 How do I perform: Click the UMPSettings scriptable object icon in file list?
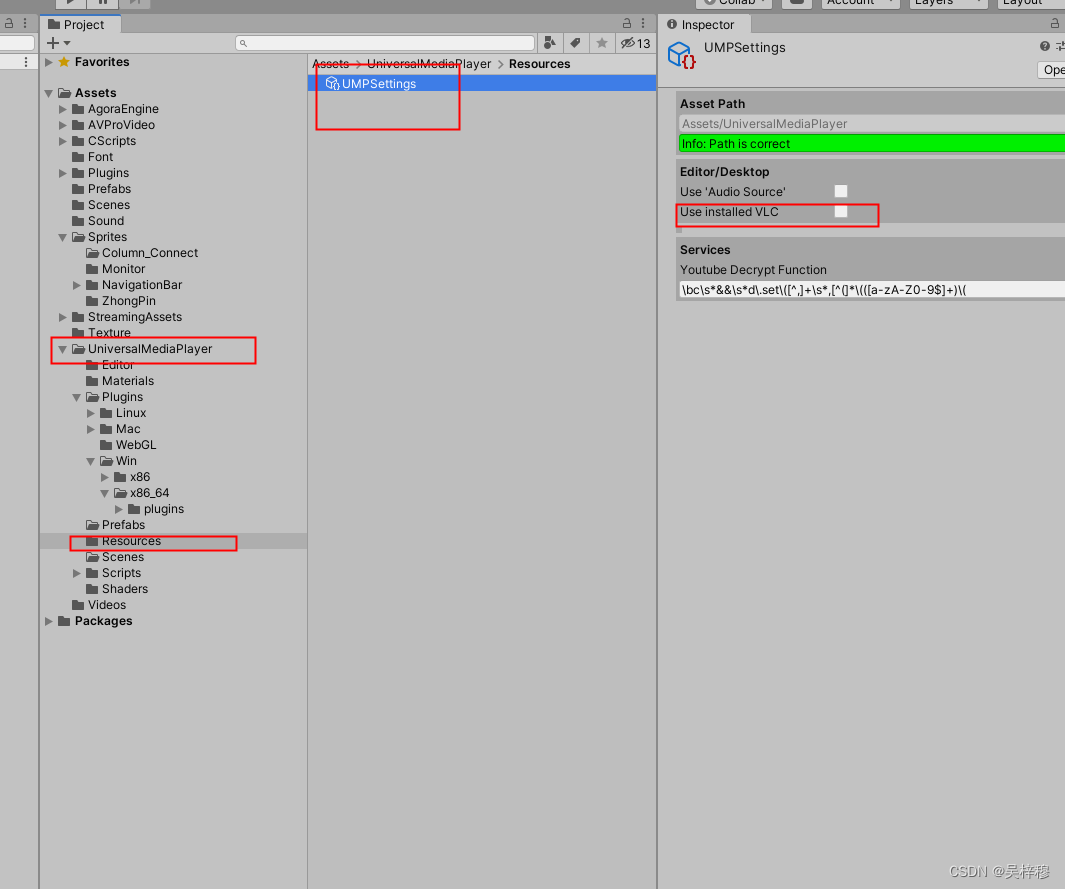(x=332, y=84)
